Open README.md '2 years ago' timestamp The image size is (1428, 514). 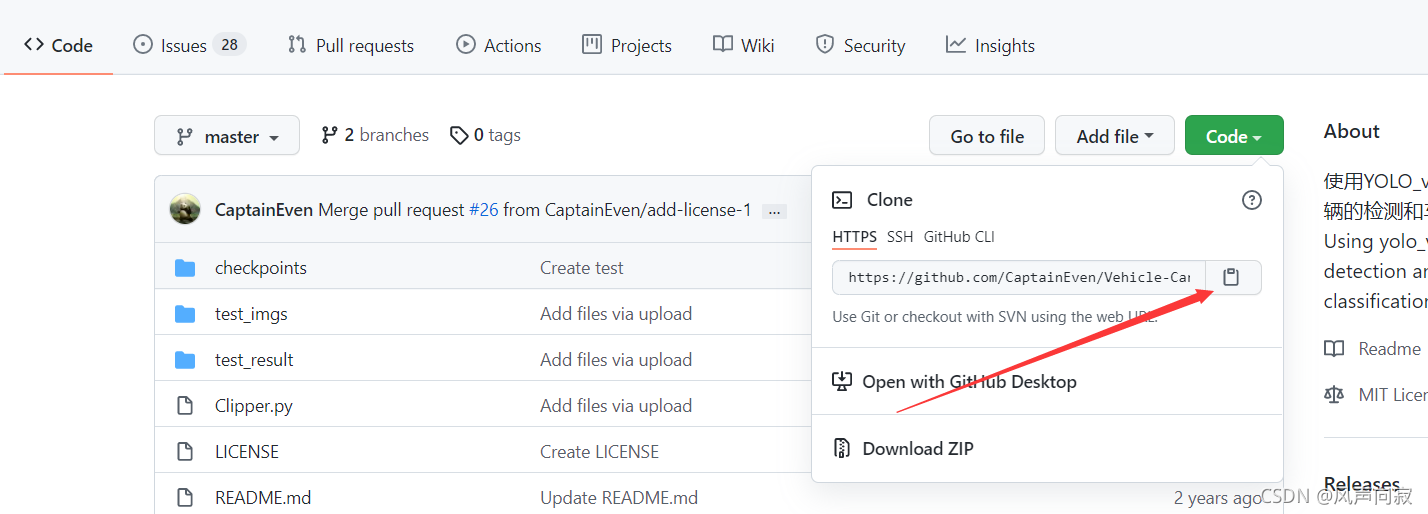tap(1217, 498)
